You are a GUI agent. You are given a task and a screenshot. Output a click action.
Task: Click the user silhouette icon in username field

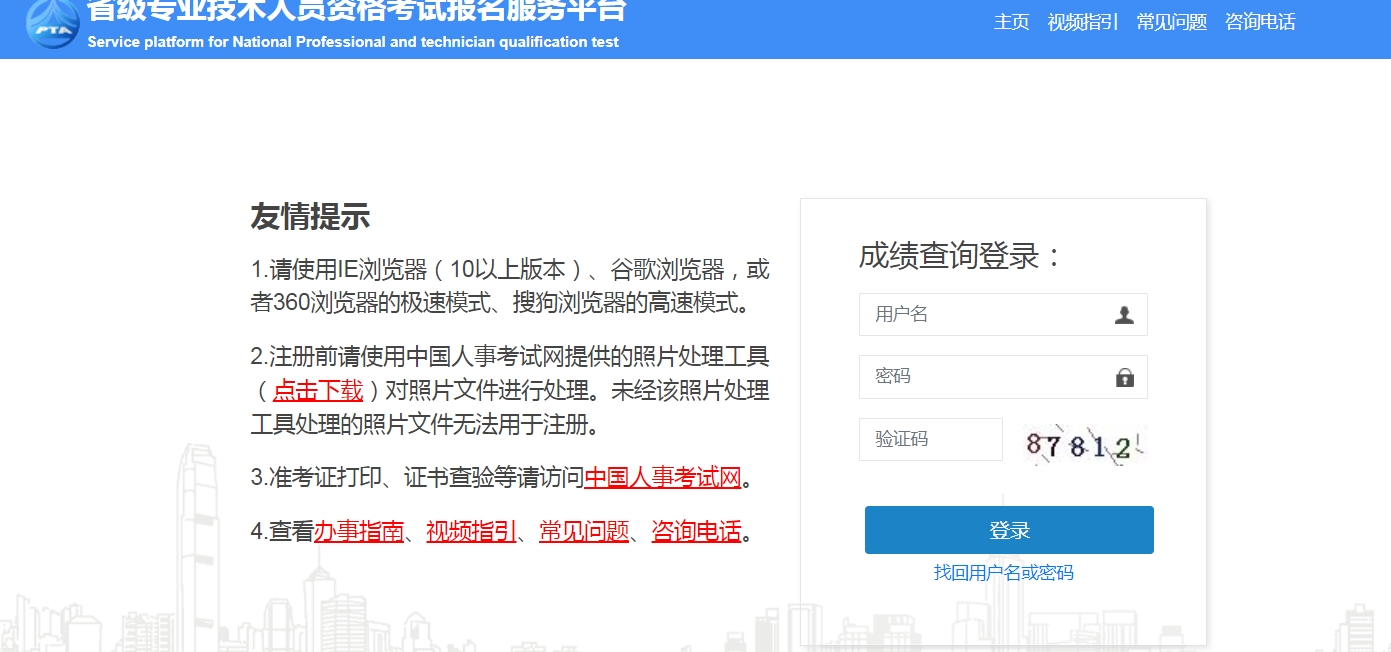[1124, 315]
